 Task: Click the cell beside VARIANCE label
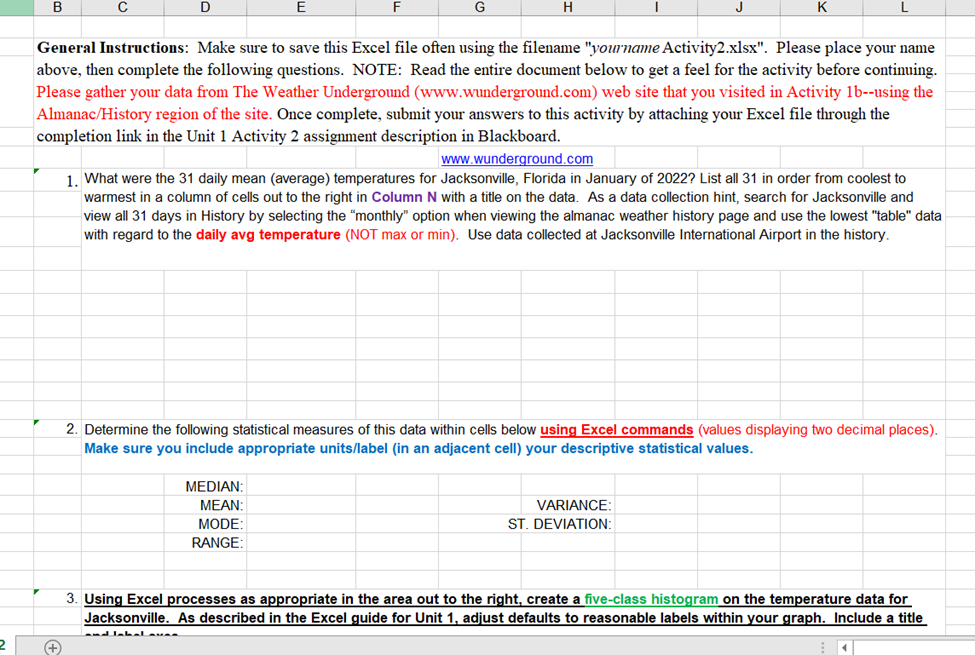click(x=655, y=505)
